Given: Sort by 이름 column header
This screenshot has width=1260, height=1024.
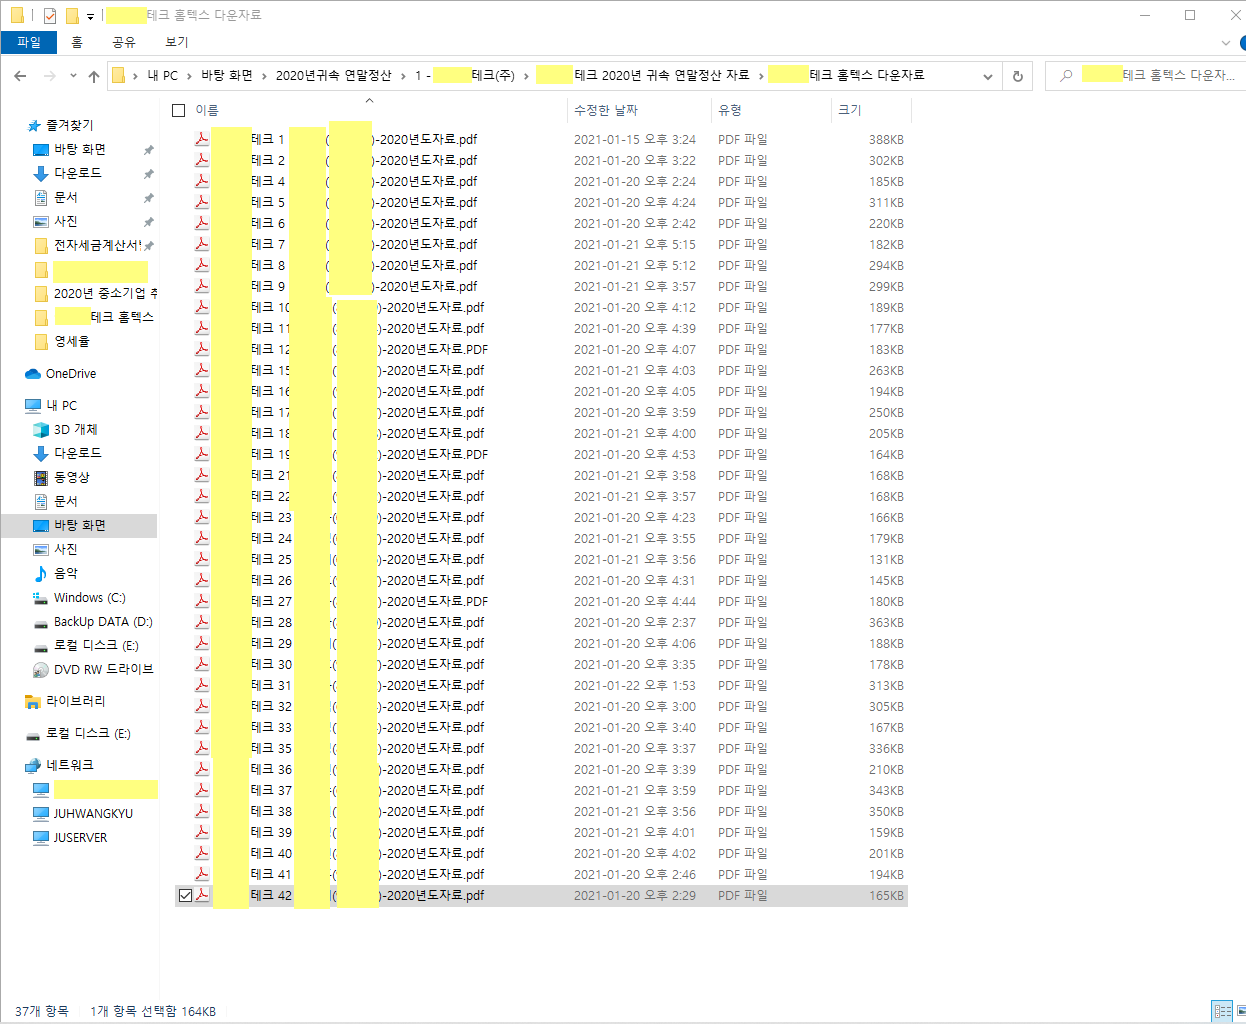Looking at the screenshot, I should [x=207, y=111].
